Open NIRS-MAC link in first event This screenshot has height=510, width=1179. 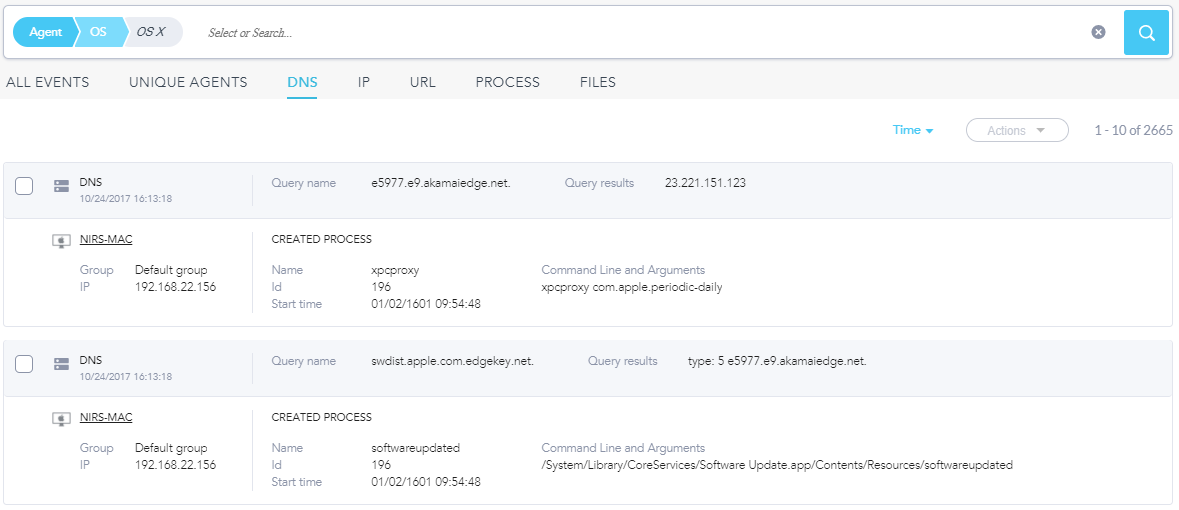tap(106, 240)
